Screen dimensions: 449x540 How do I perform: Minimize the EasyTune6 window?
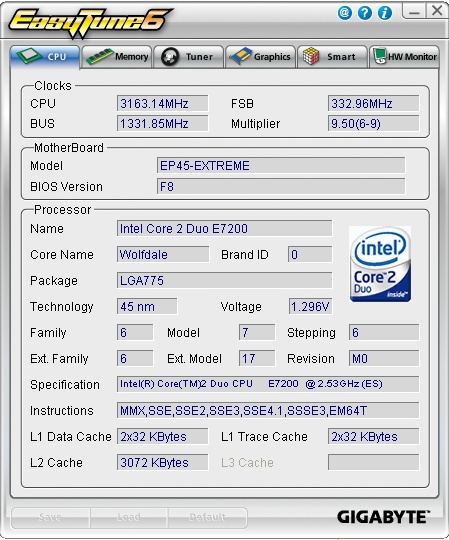[414, 12]
